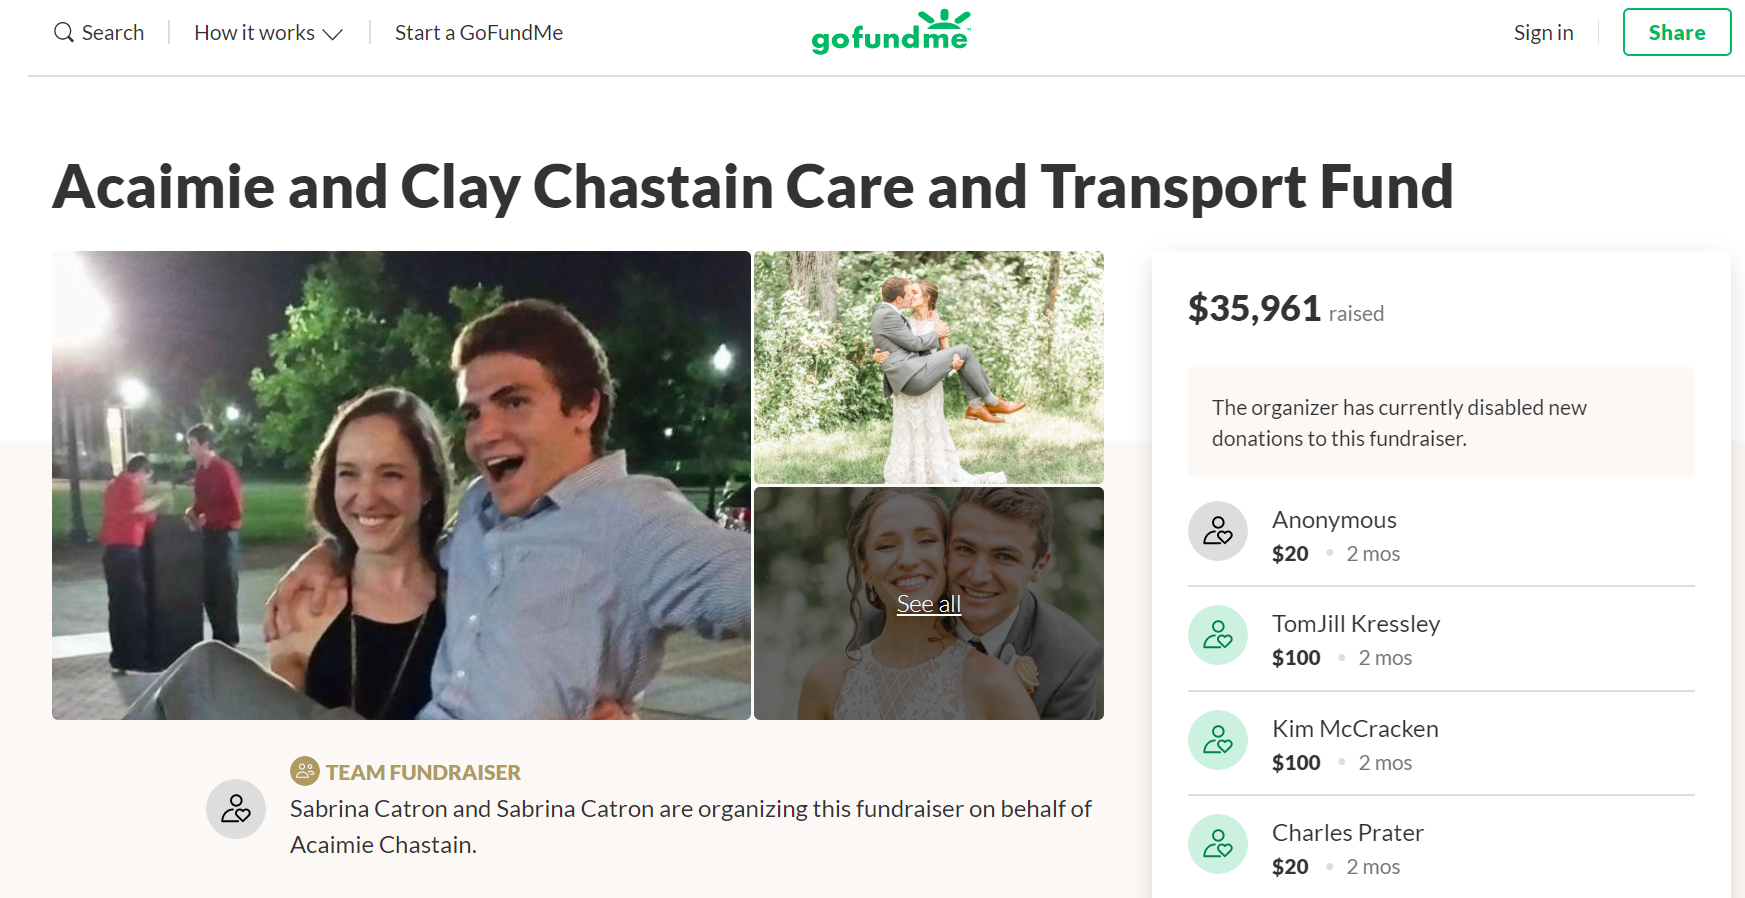Screen dimensions: 1745x898
Task: Open the large couple photo at night
Action: 401,485
